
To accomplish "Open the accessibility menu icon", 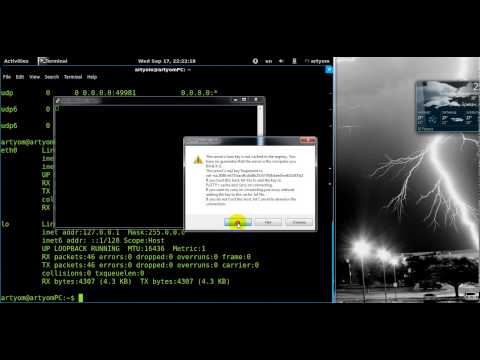I will point(255,61).
